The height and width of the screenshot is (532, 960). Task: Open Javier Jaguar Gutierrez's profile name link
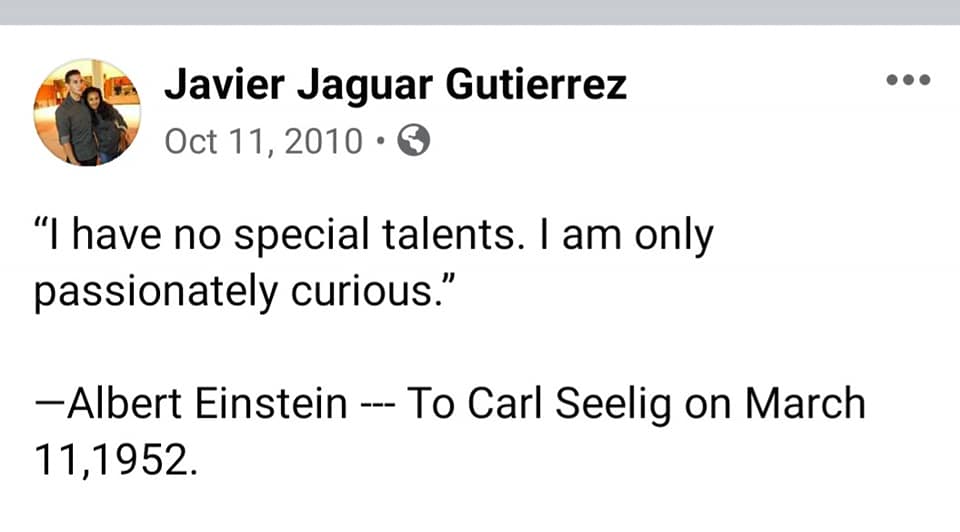point(395,85)
